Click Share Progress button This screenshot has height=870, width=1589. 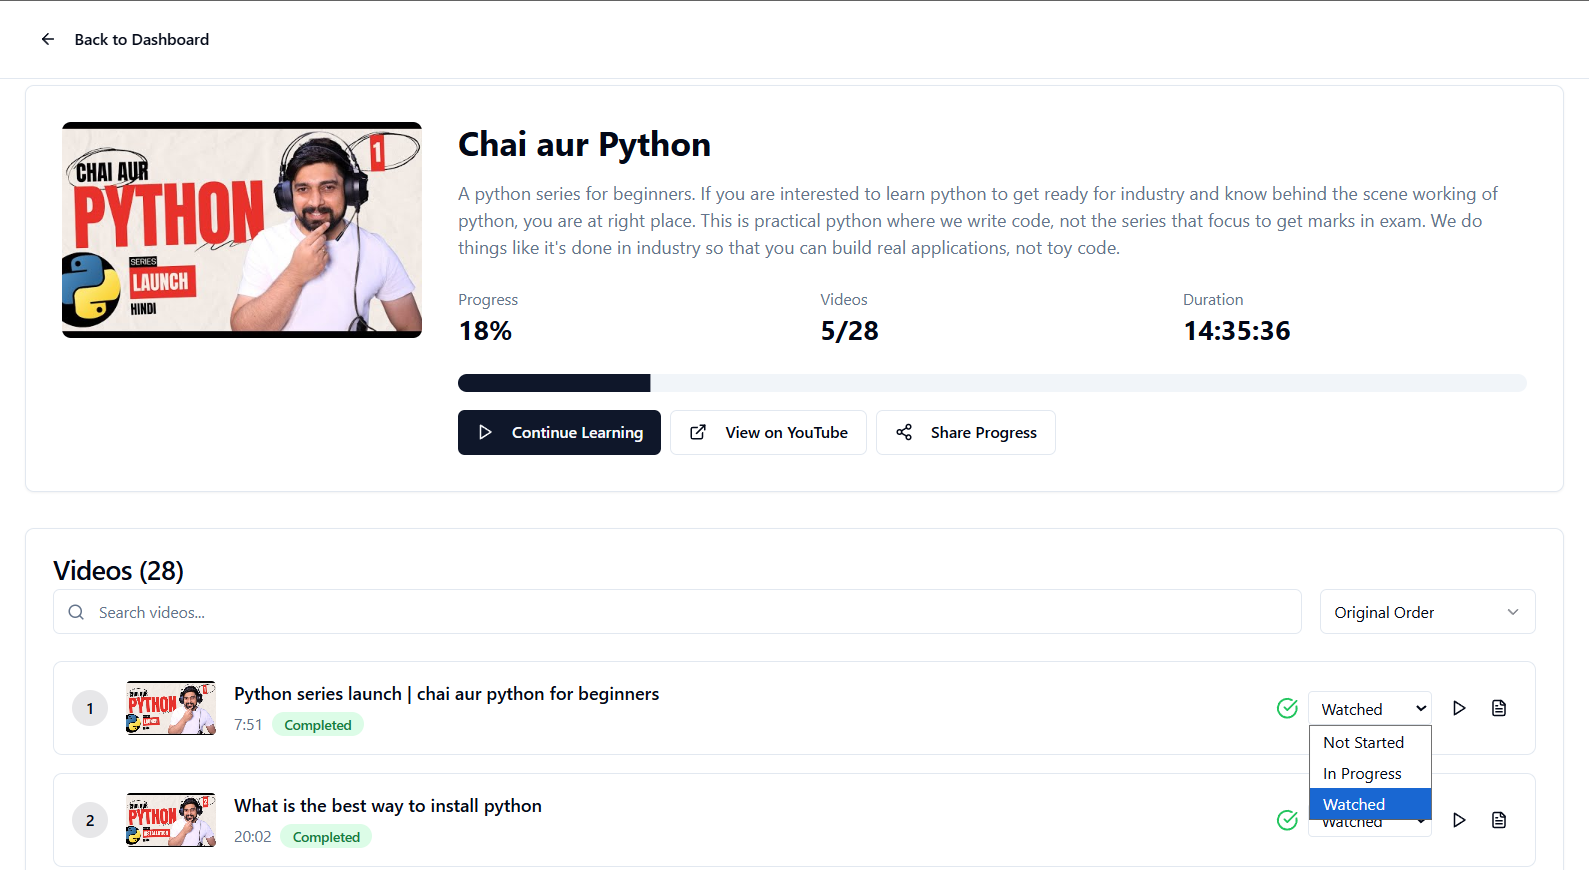(966, 432)
